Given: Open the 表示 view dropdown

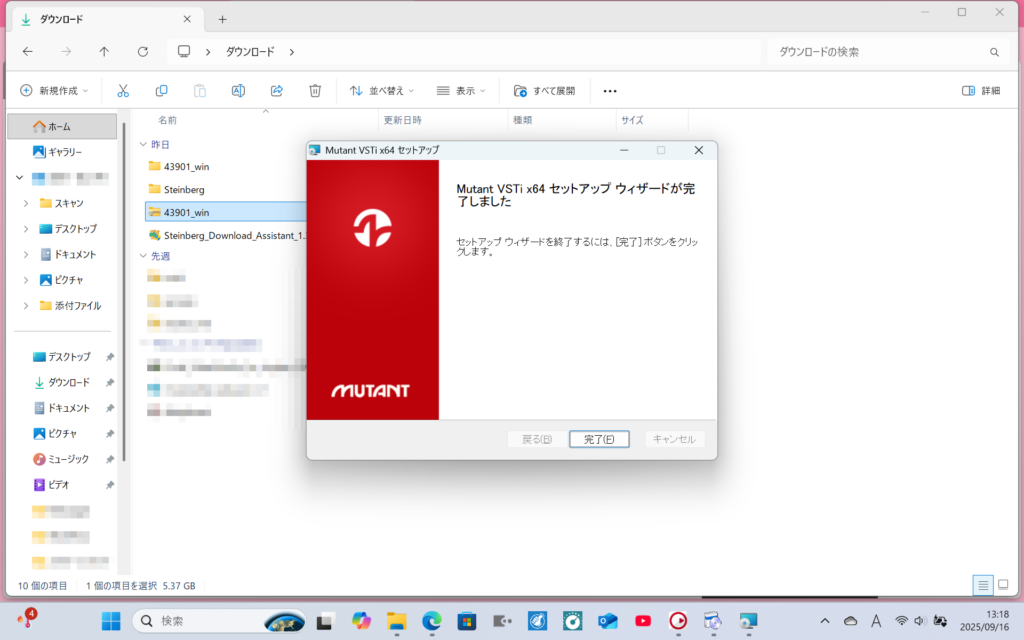Looking at the screenshot, I should (461, 90).
